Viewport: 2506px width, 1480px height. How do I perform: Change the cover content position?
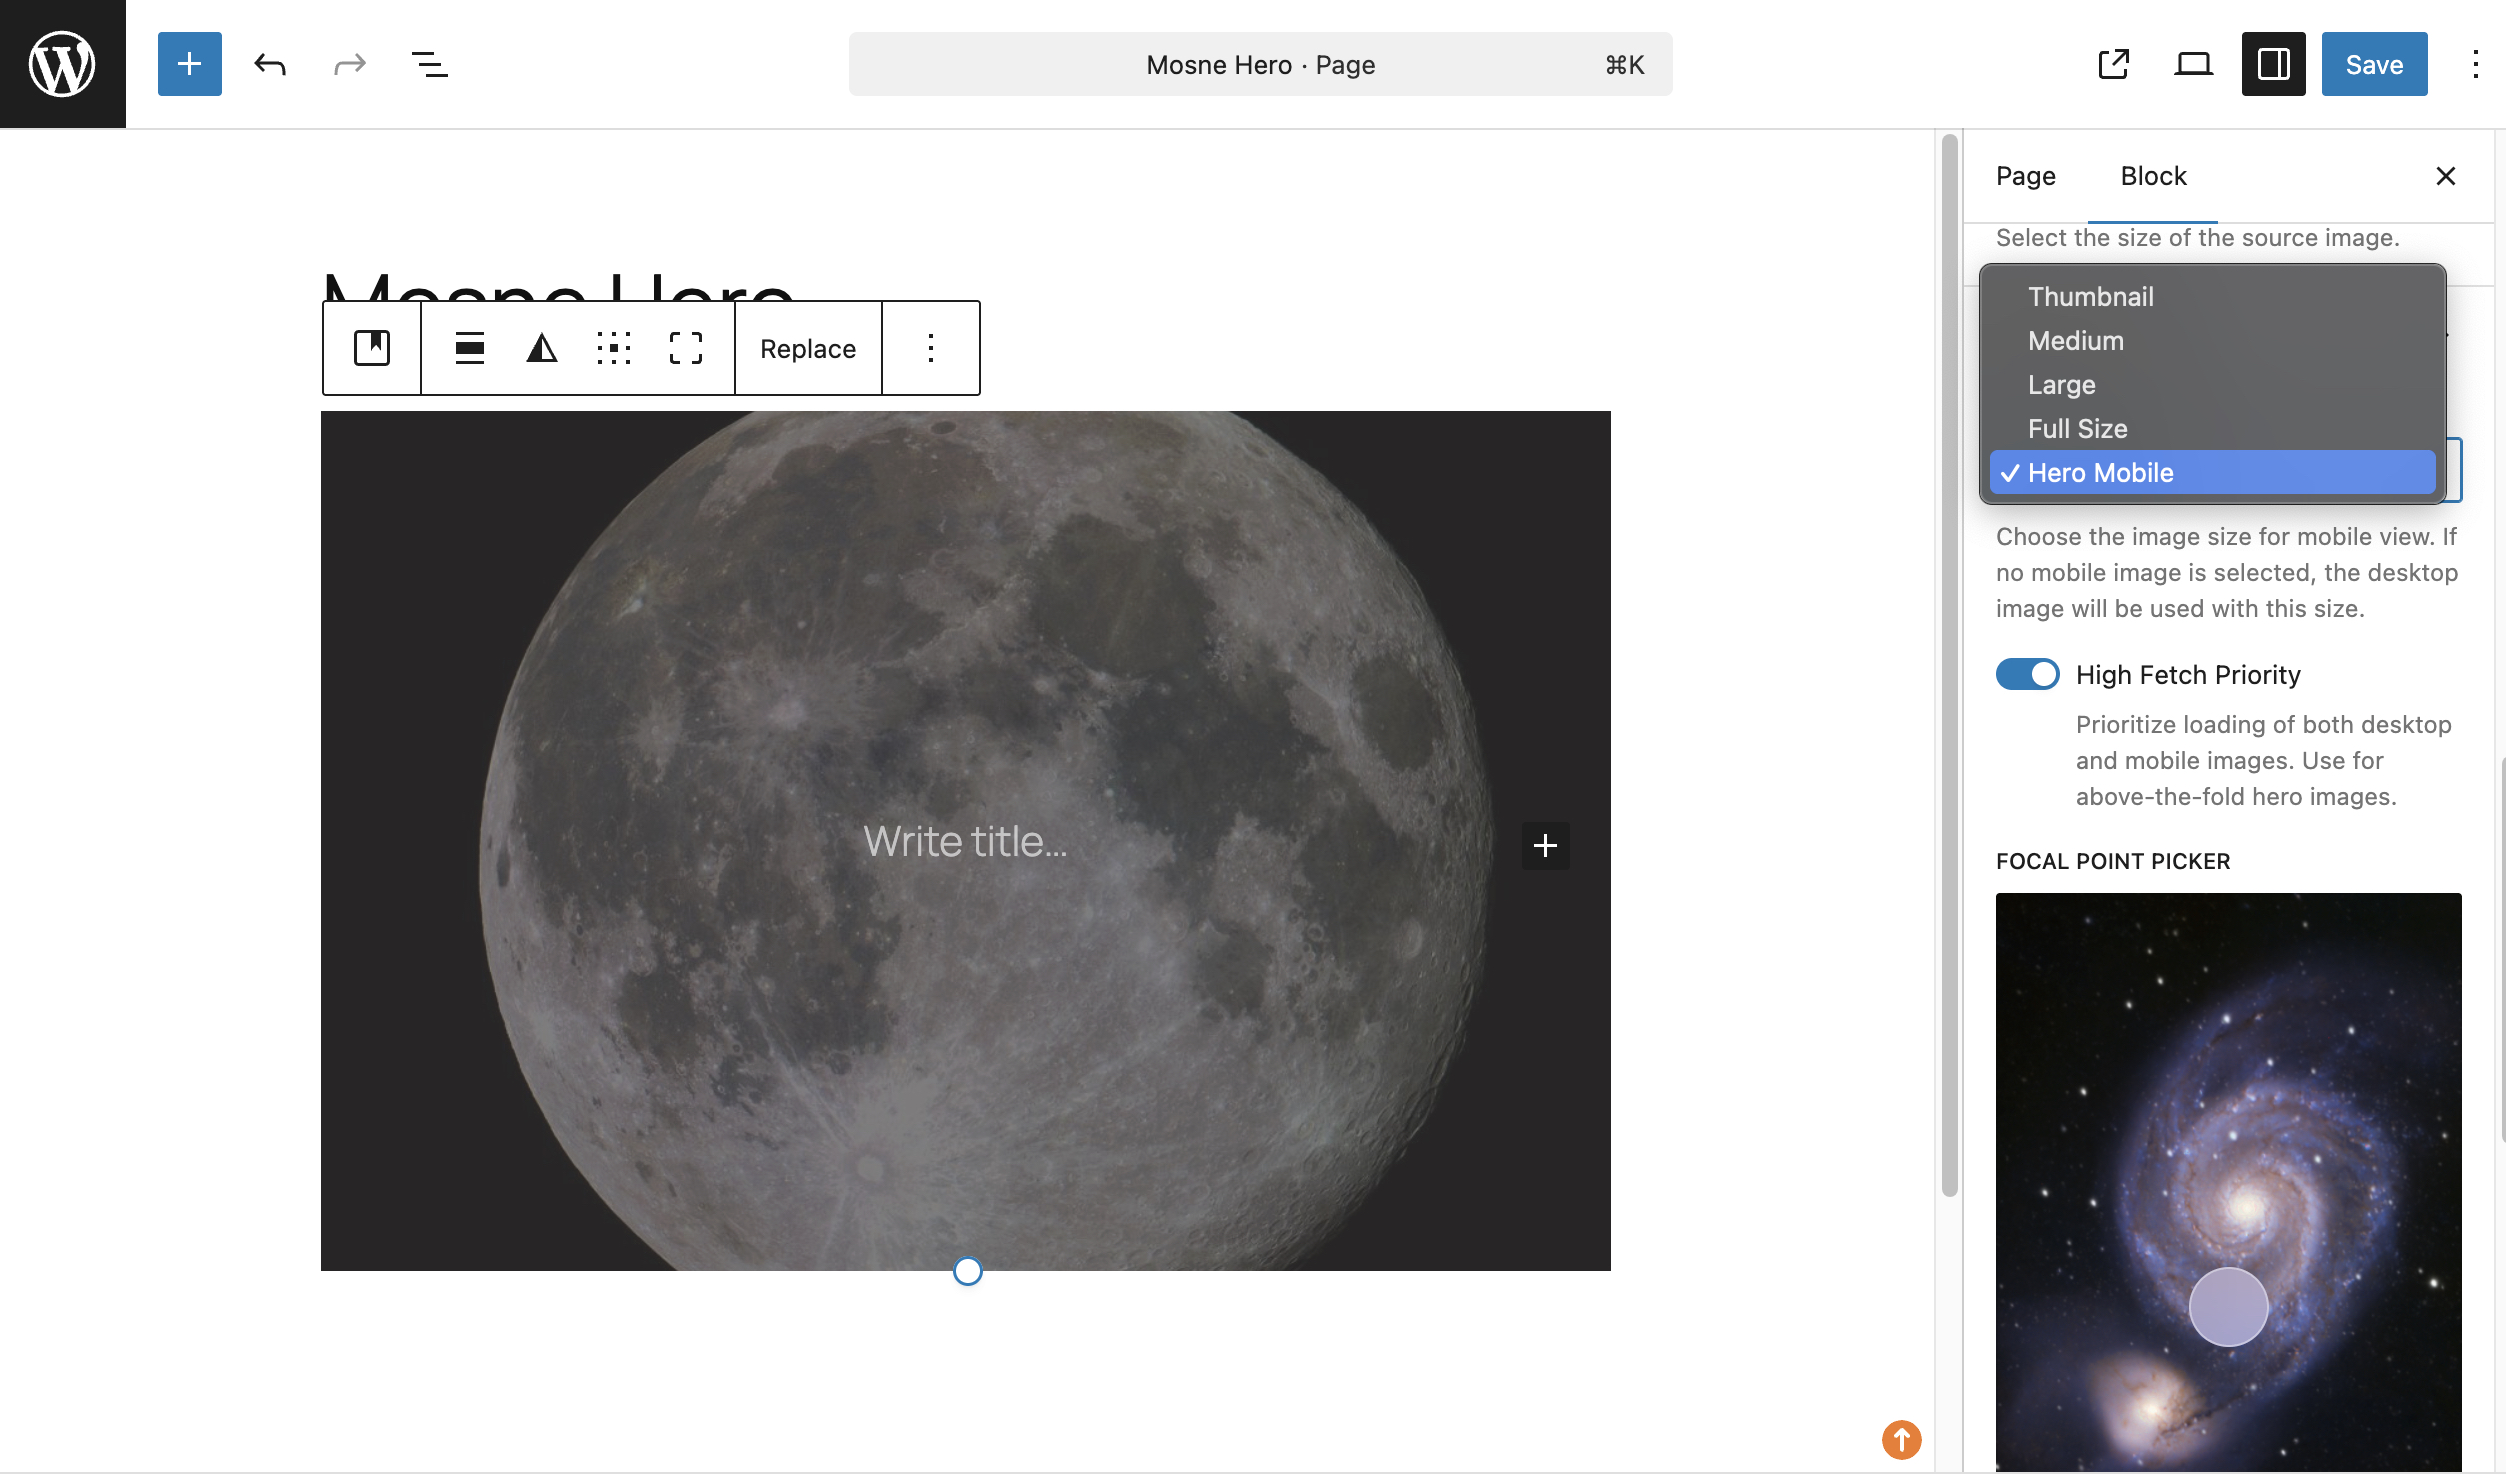[x=613, y=348]
